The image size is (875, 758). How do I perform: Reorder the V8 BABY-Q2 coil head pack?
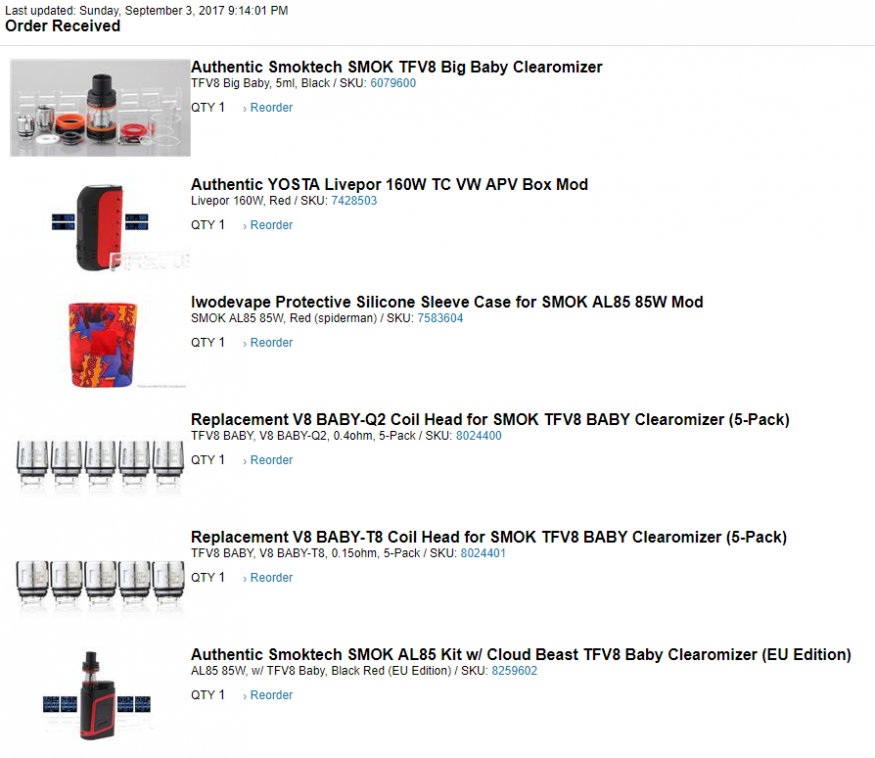[268, 460]
